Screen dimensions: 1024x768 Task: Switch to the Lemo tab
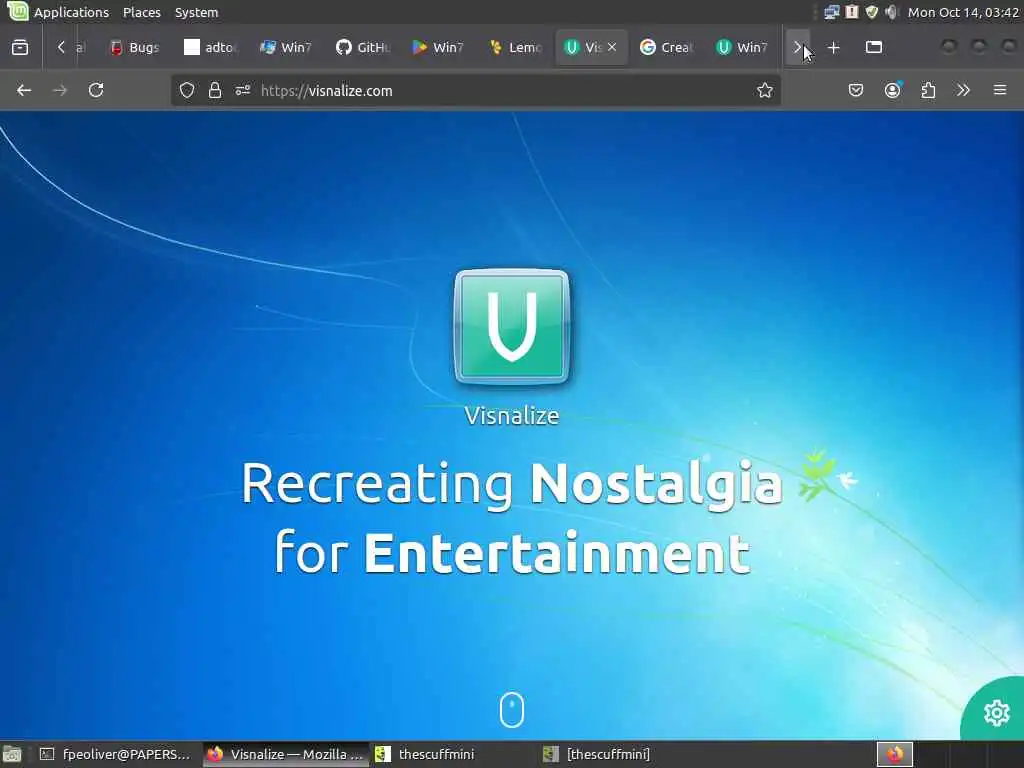[x=515, y=47]
